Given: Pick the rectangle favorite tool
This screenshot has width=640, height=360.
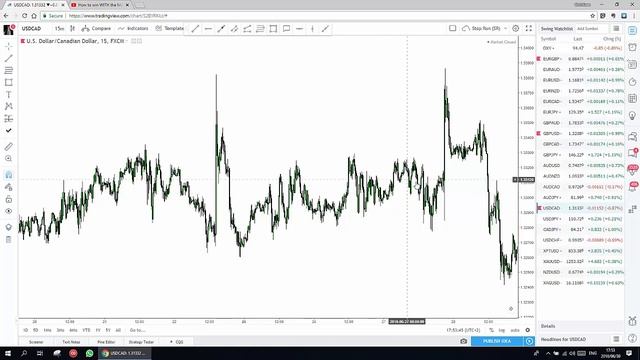Looking at the screenshot, I should (x=273, y=29).
